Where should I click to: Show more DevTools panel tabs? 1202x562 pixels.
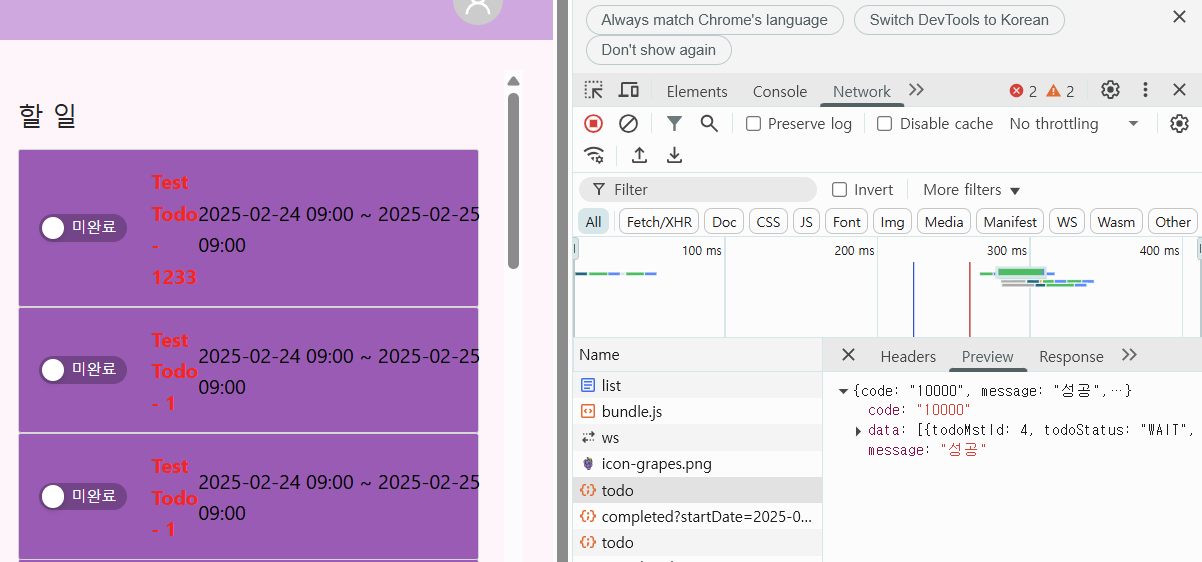tap(916, 90)
